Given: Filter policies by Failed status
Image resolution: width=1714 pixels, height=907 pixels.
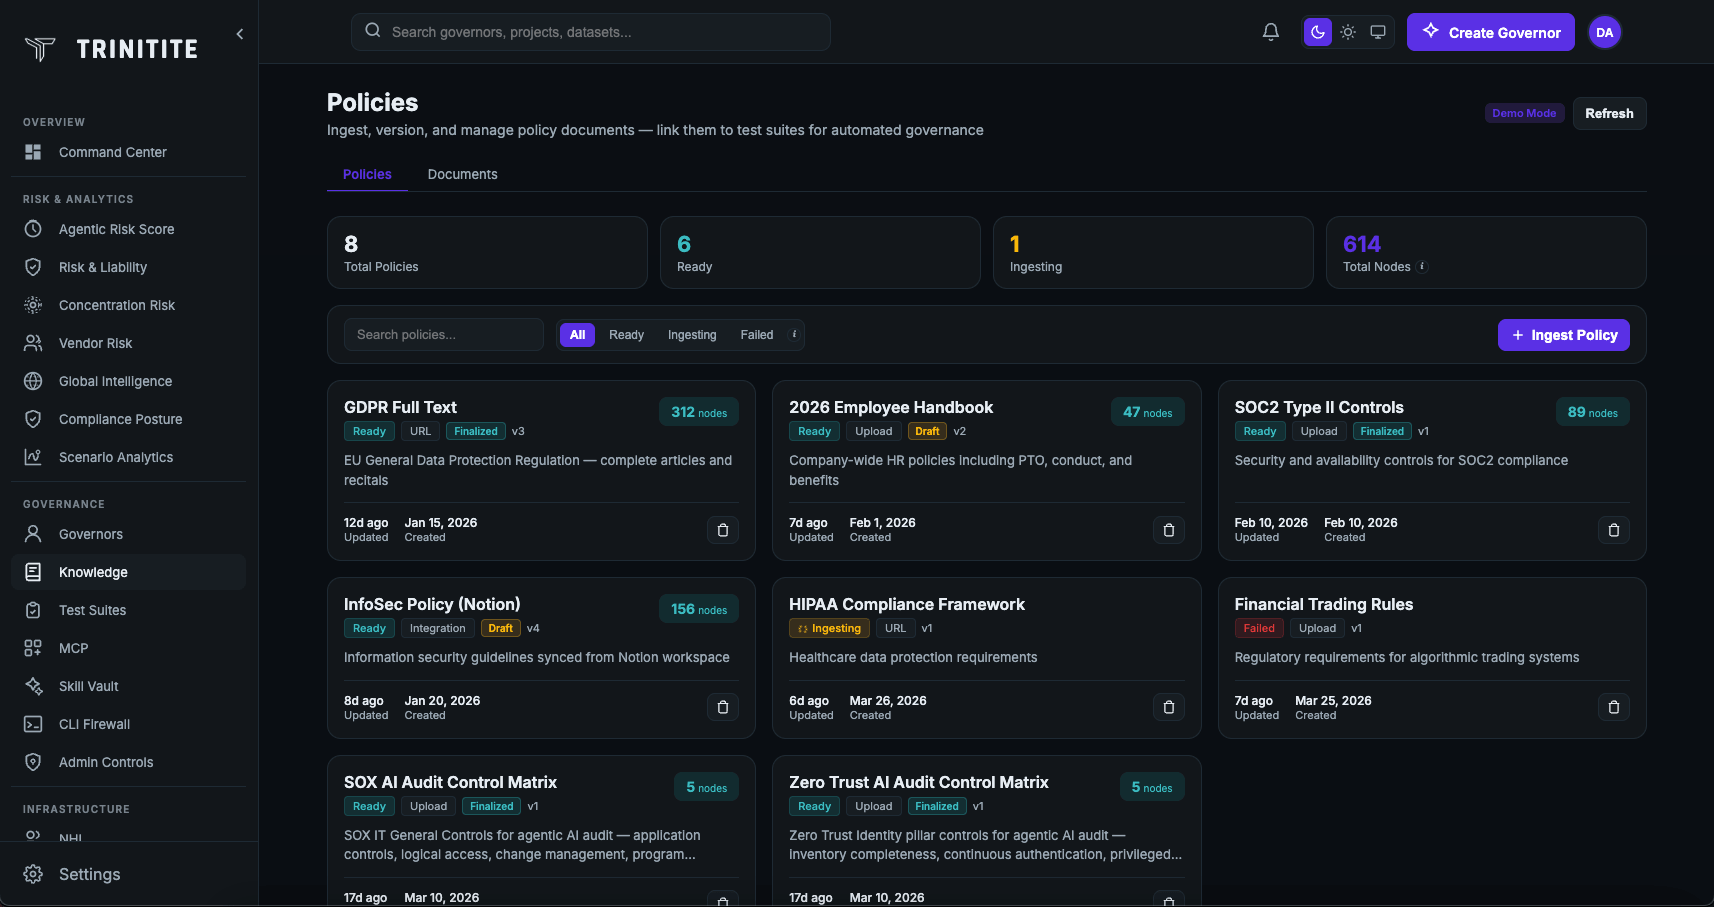Looking at the screenshot, I should 756,335.
